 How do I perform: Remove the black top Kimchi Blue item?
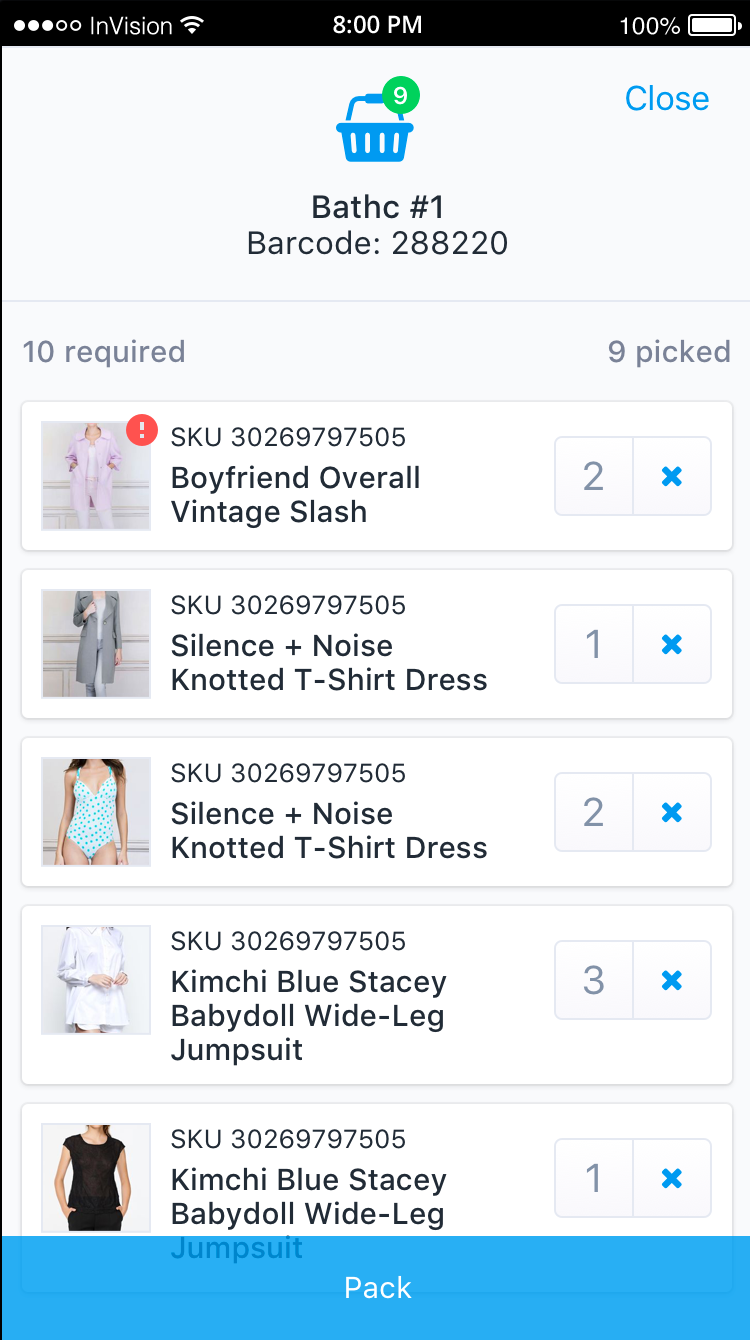coord(672,1178)
